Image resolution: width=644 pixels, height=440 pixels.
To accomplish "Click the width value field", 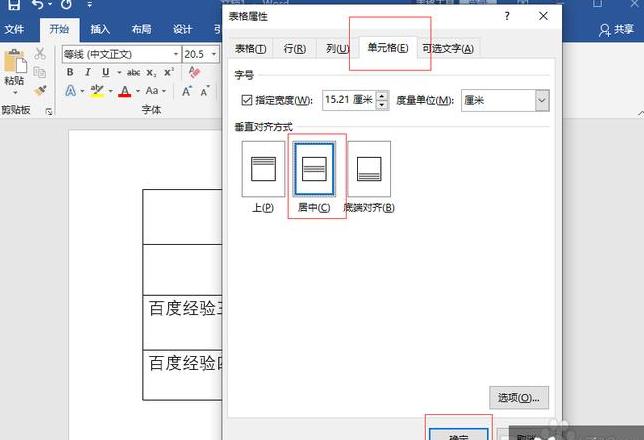I will click(349, 100).
